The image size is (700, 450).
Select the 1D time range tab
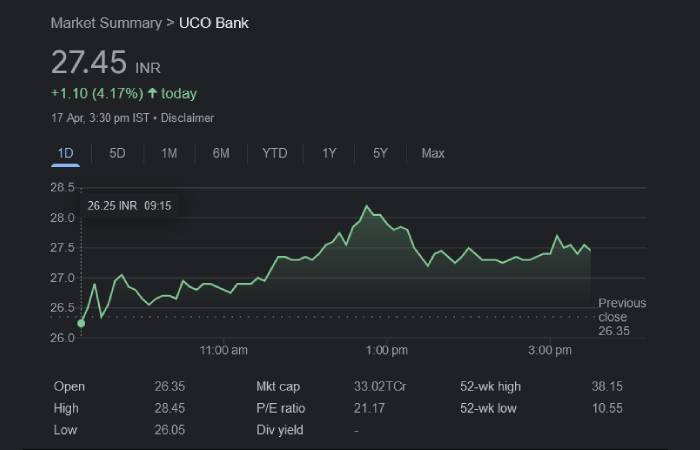tap(66, 154)
